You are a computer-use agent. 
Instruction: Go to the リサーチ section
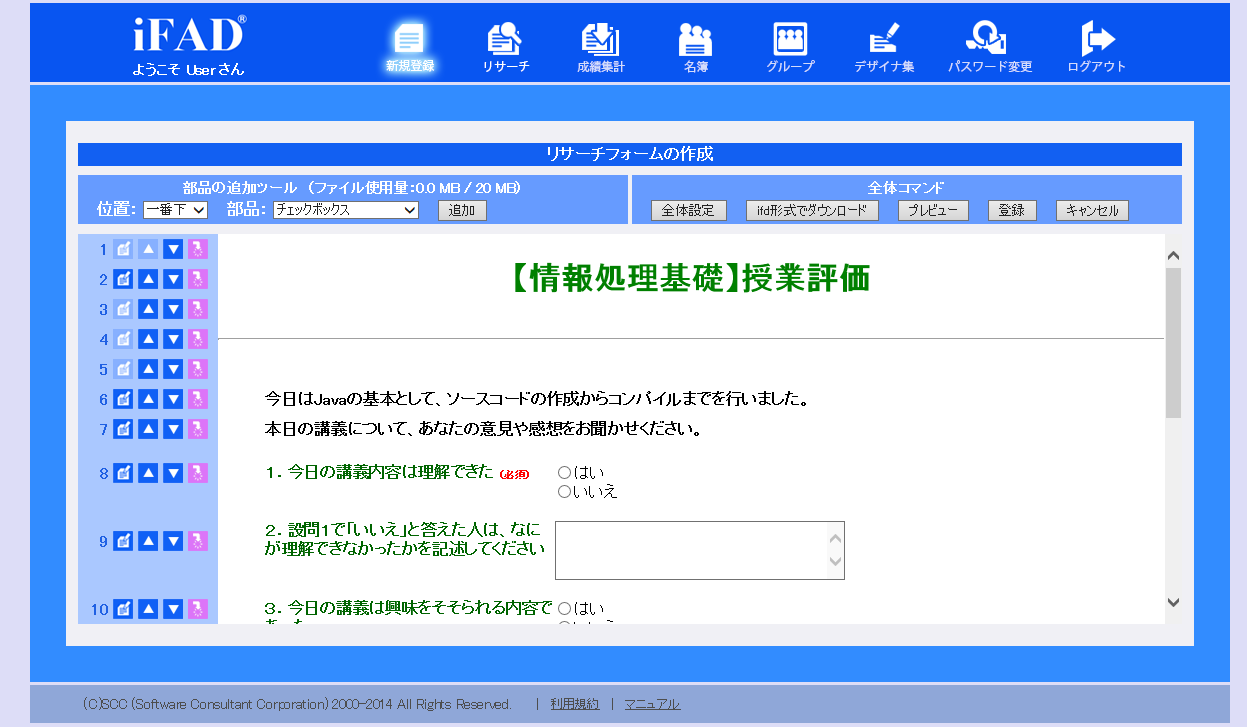pos(505,47)
